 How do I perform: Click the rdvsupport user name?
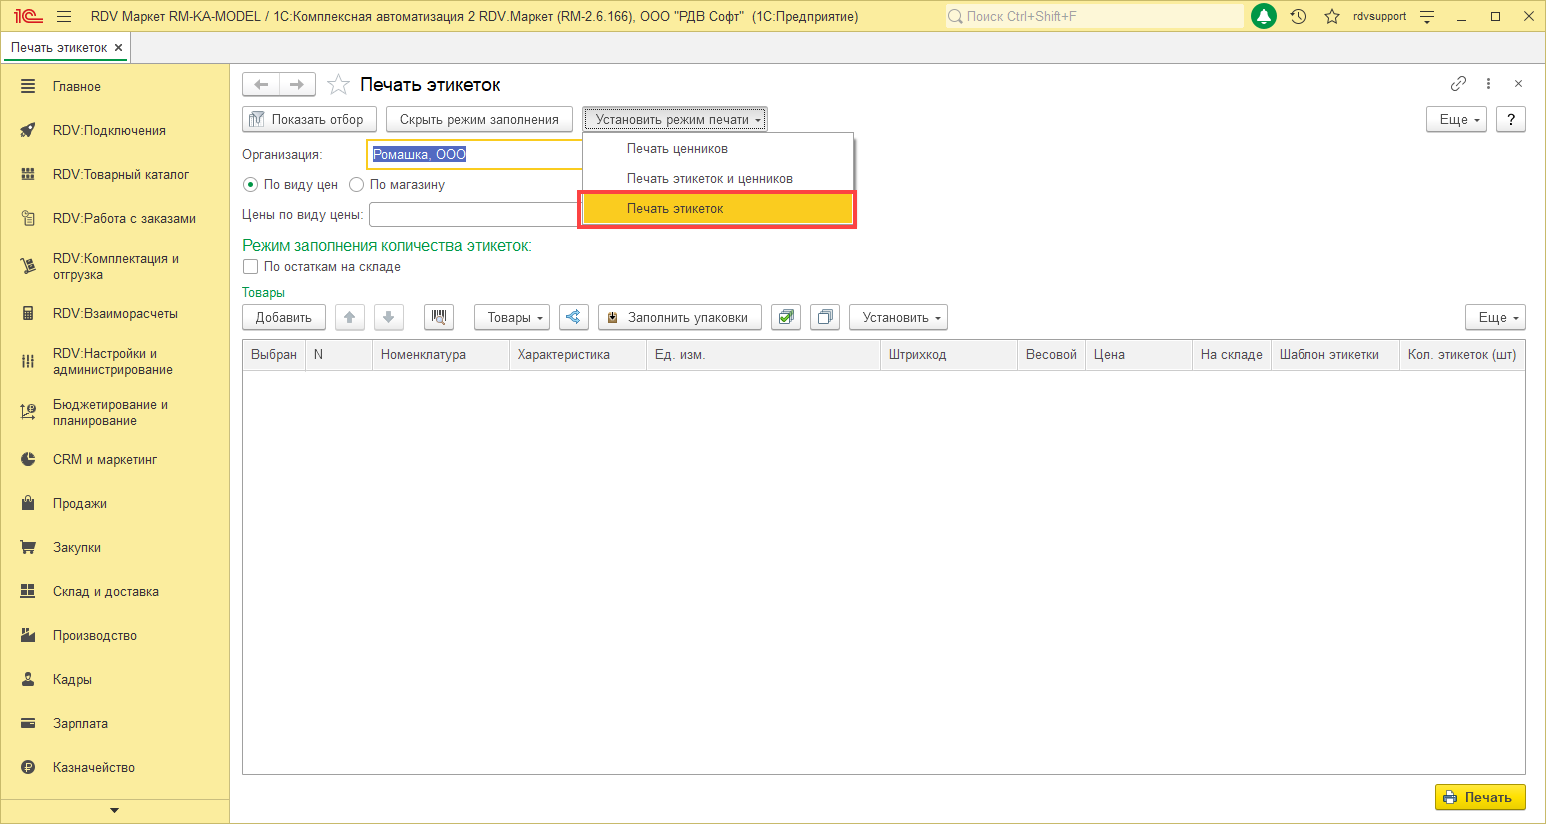click(x=1379, y=16)
